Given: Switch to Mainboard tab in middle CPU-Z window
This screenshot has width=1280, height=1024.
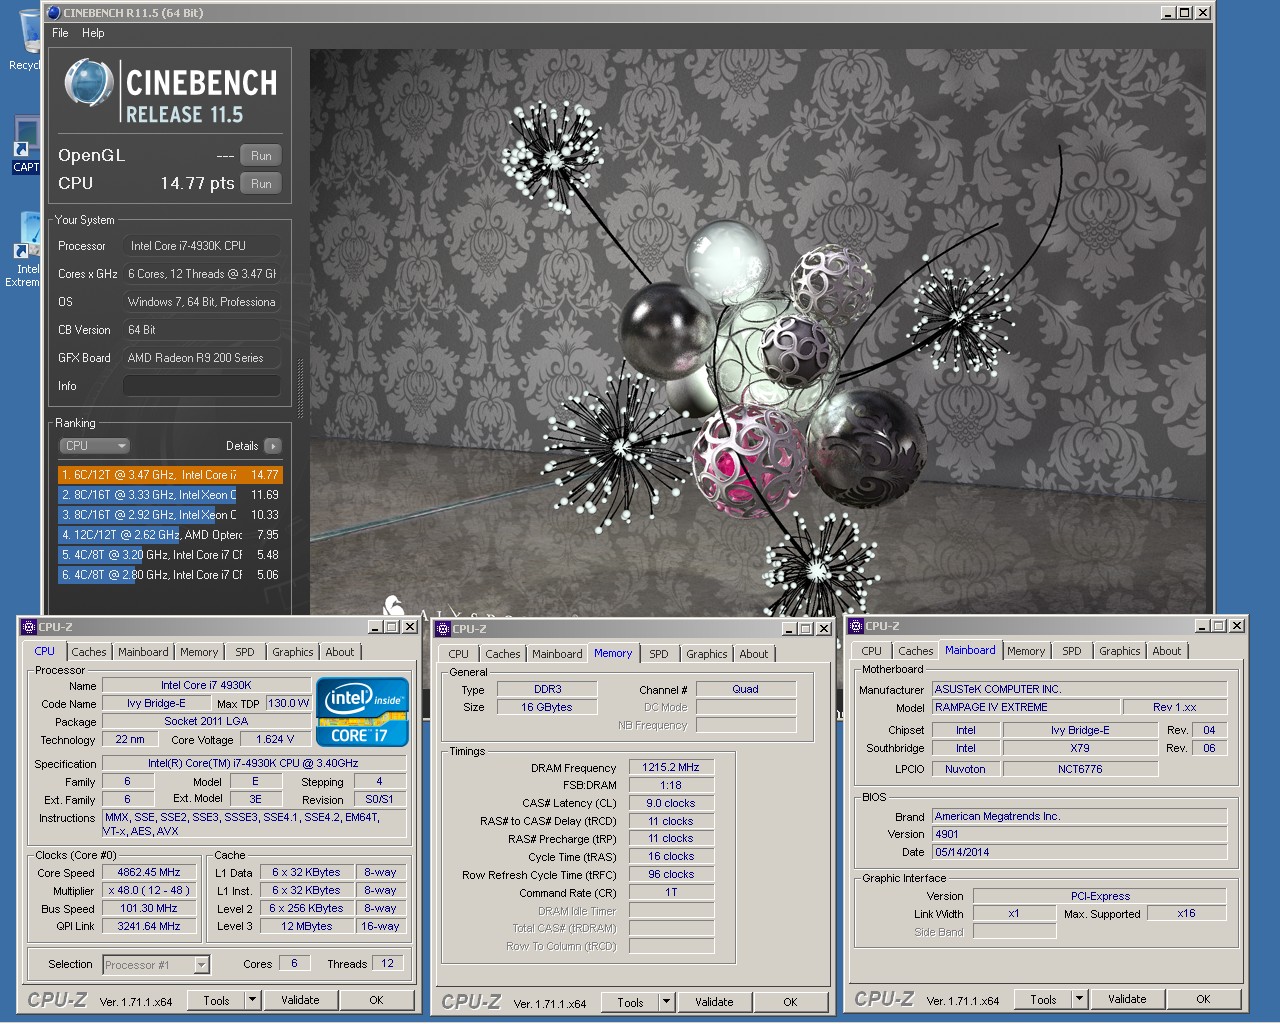Looking at the screenshot, I should pos(557,654).
